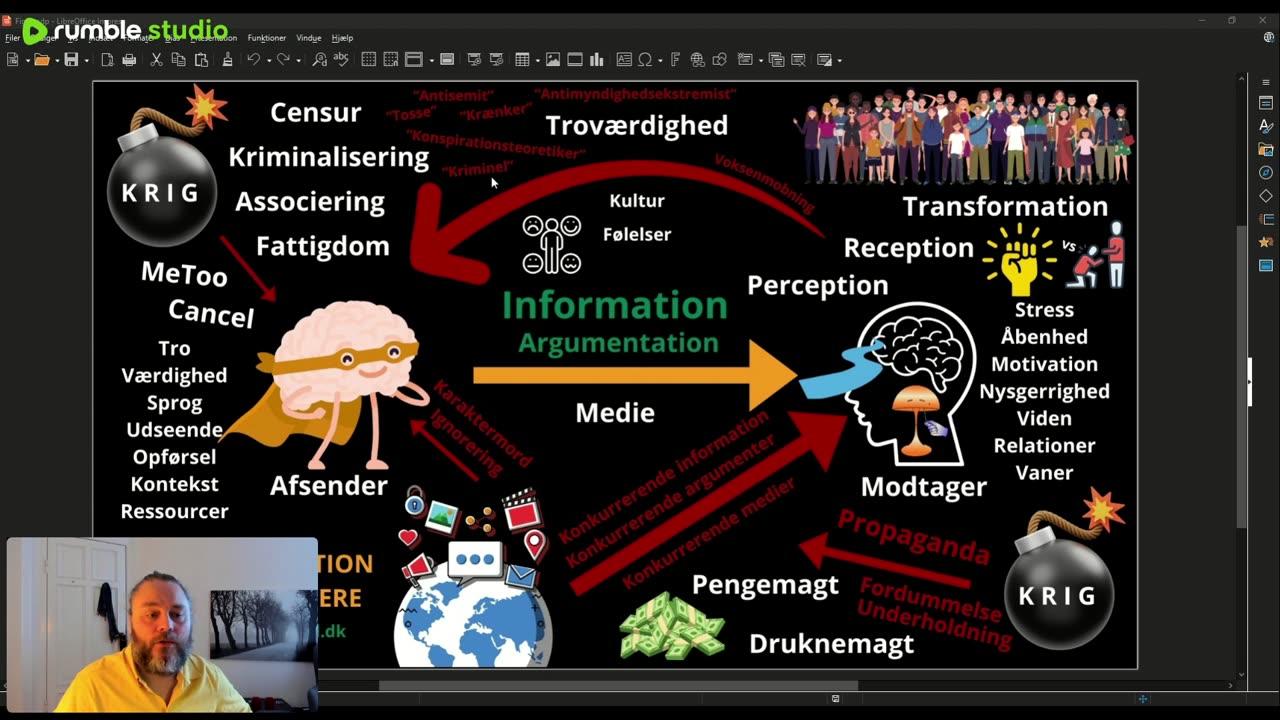Image resolution: width=1280 pixels, height=720 pixels.
Task: Open the Vindue menu
Action: point(309,38)
